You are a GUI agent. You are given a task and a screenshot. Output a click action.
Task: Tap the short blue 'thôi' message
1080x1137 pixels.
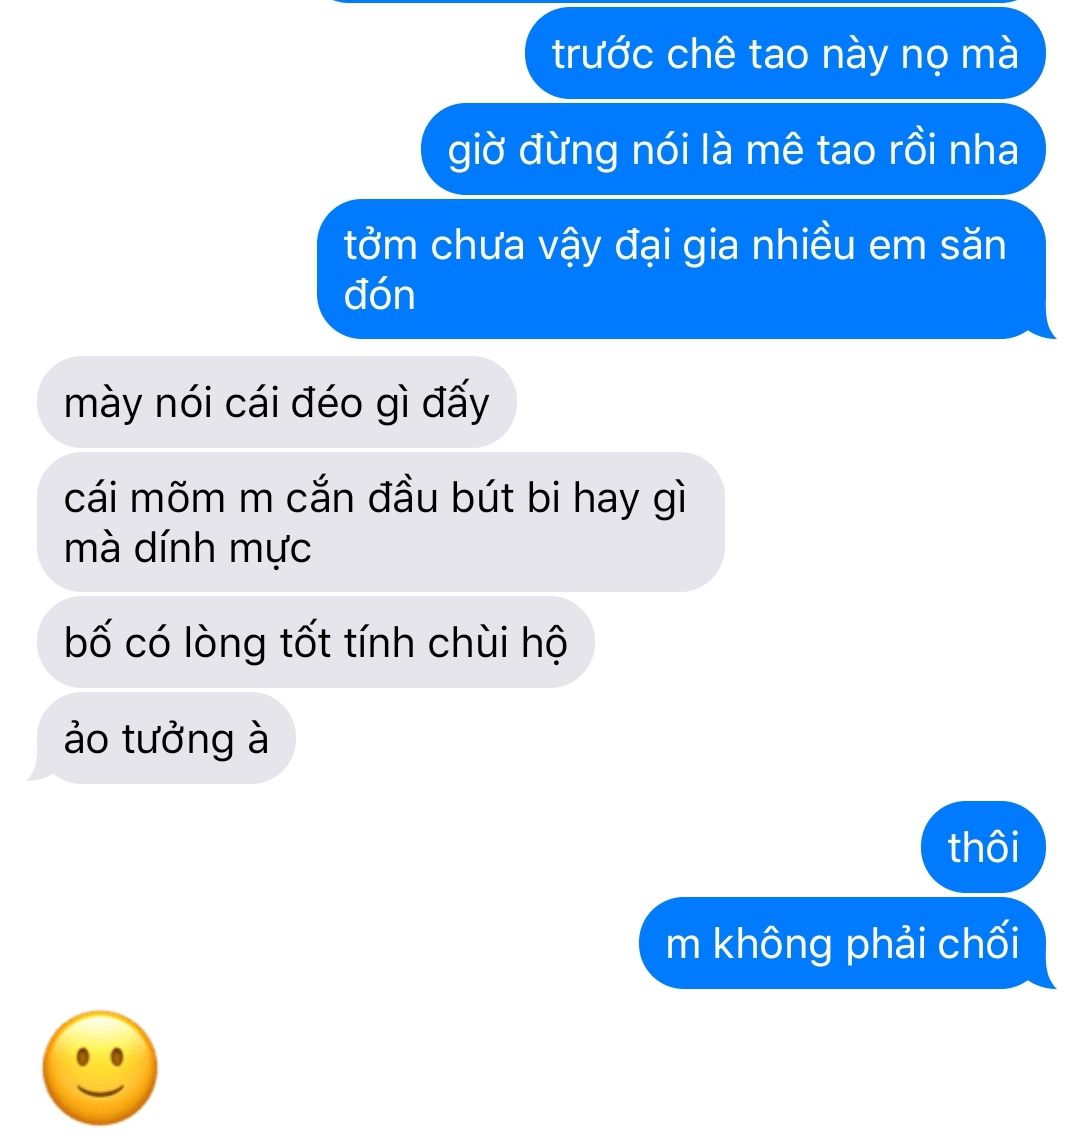[983, 847]
